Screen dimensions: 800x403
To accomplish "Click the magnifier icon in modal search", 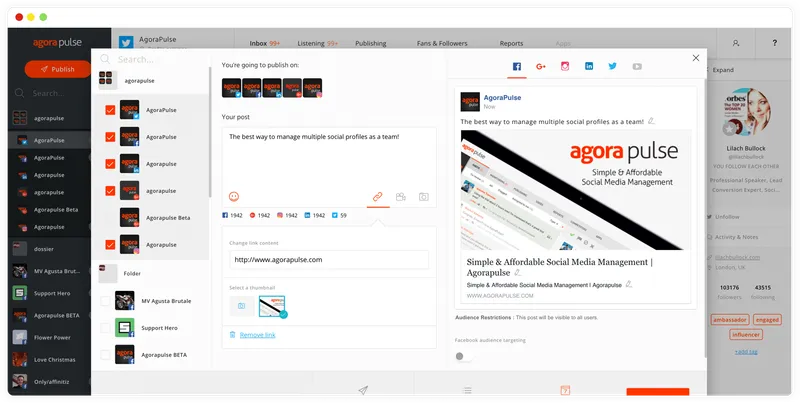I will [105, 59].
